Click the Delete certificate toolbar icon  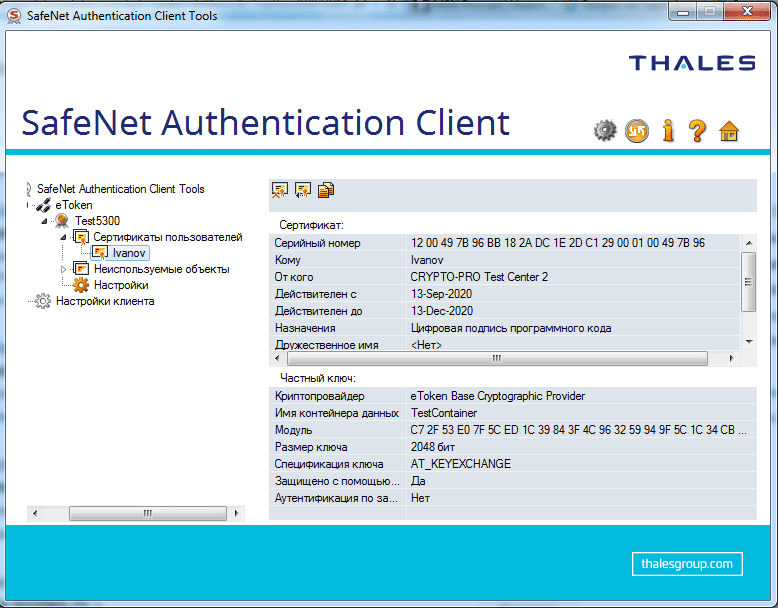tap(280, 190)
